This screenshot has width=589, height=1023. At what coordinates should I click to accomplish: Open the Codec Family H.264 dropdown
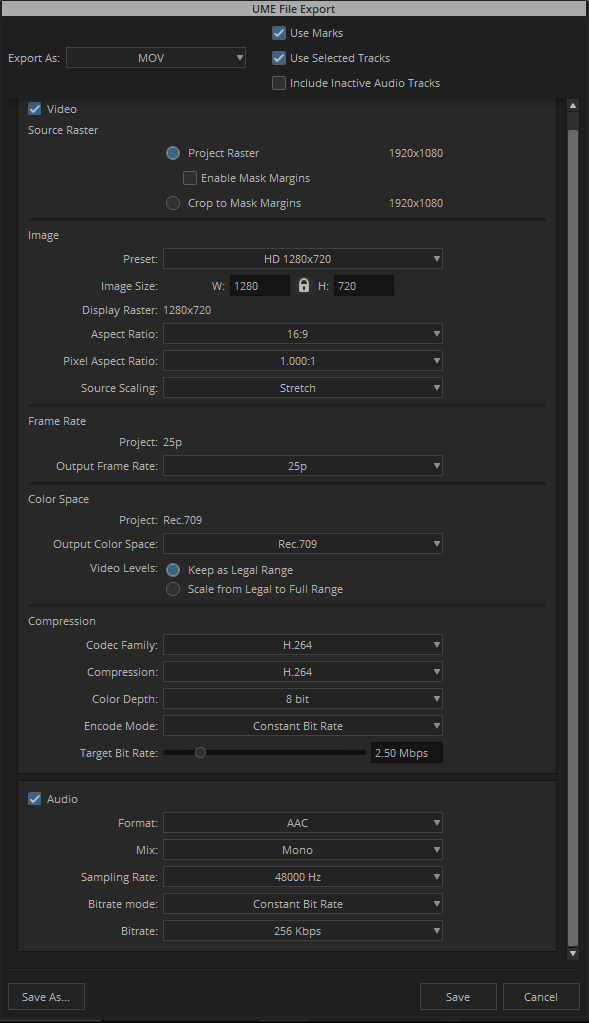pyautogui.click(x=303, y=645)
